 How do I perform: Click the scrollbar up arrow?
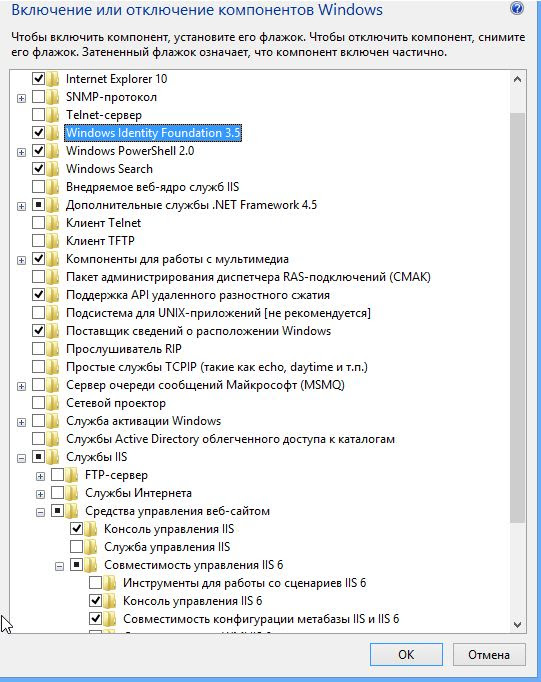click(517, 79)
